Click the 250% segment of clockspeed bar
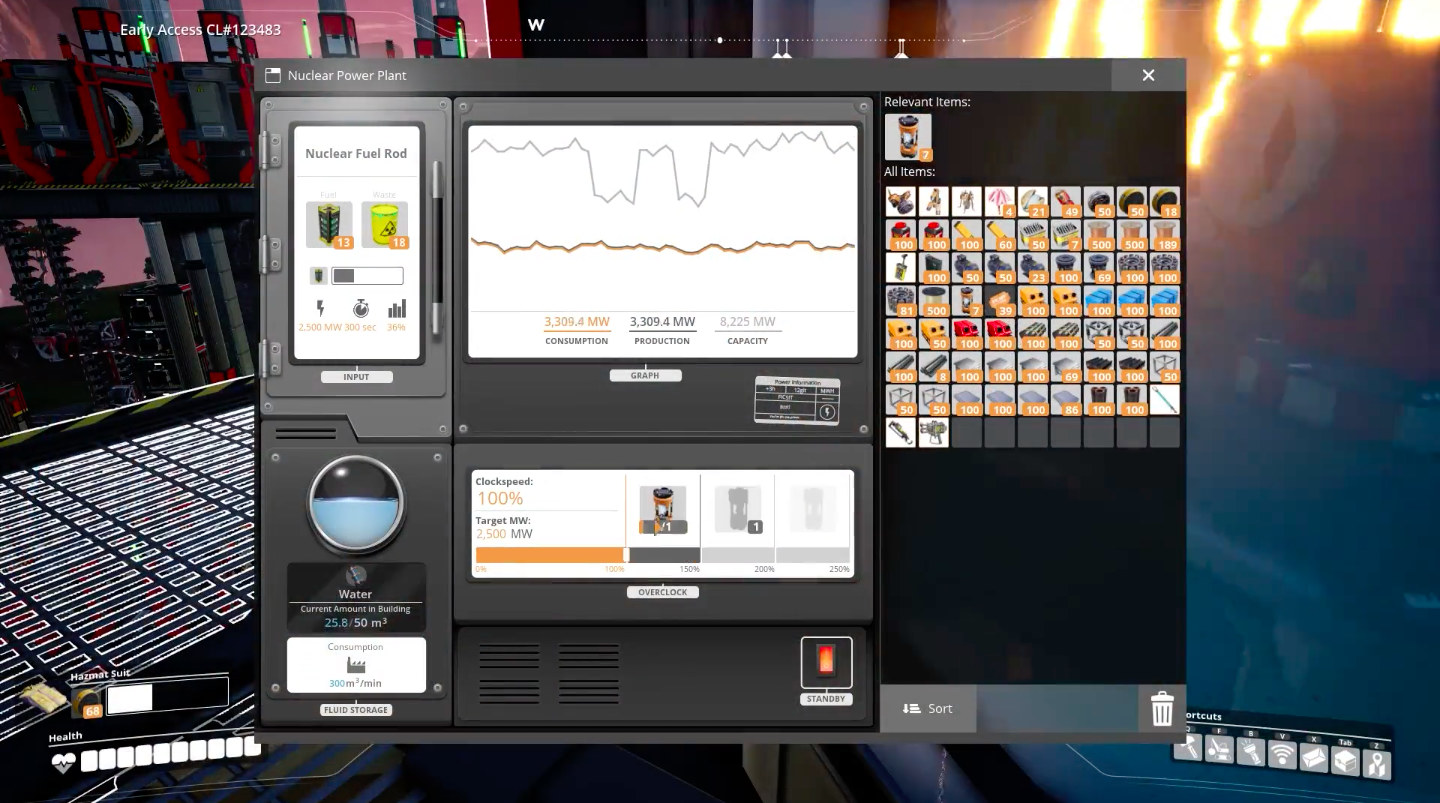Image resolution: width=1440 pixels, height=803 pixels. tap(812, 555)
